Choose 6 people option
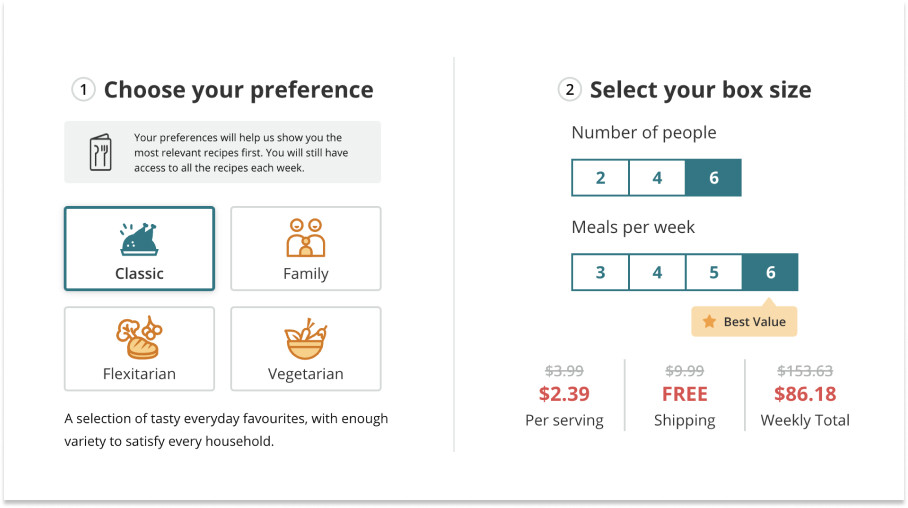 (713, 177)
